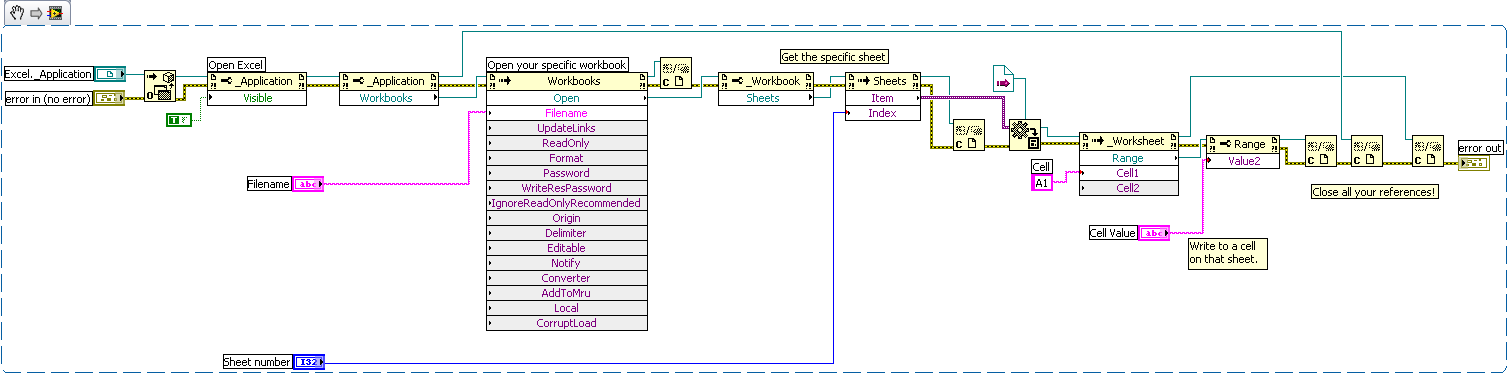Click the Filename string control terminal
Screen dimensions: 1508x374
click(x=308, y=184)
